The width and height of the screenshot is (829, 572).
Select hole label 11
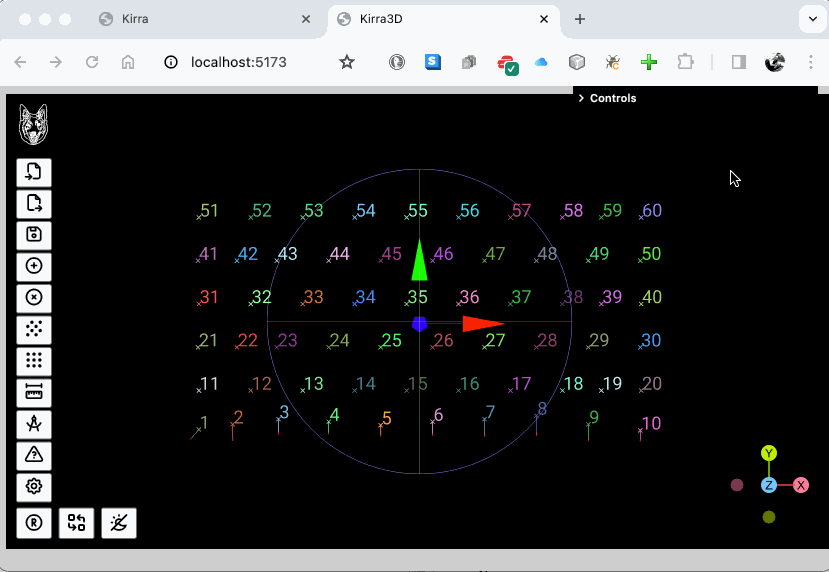210,384
